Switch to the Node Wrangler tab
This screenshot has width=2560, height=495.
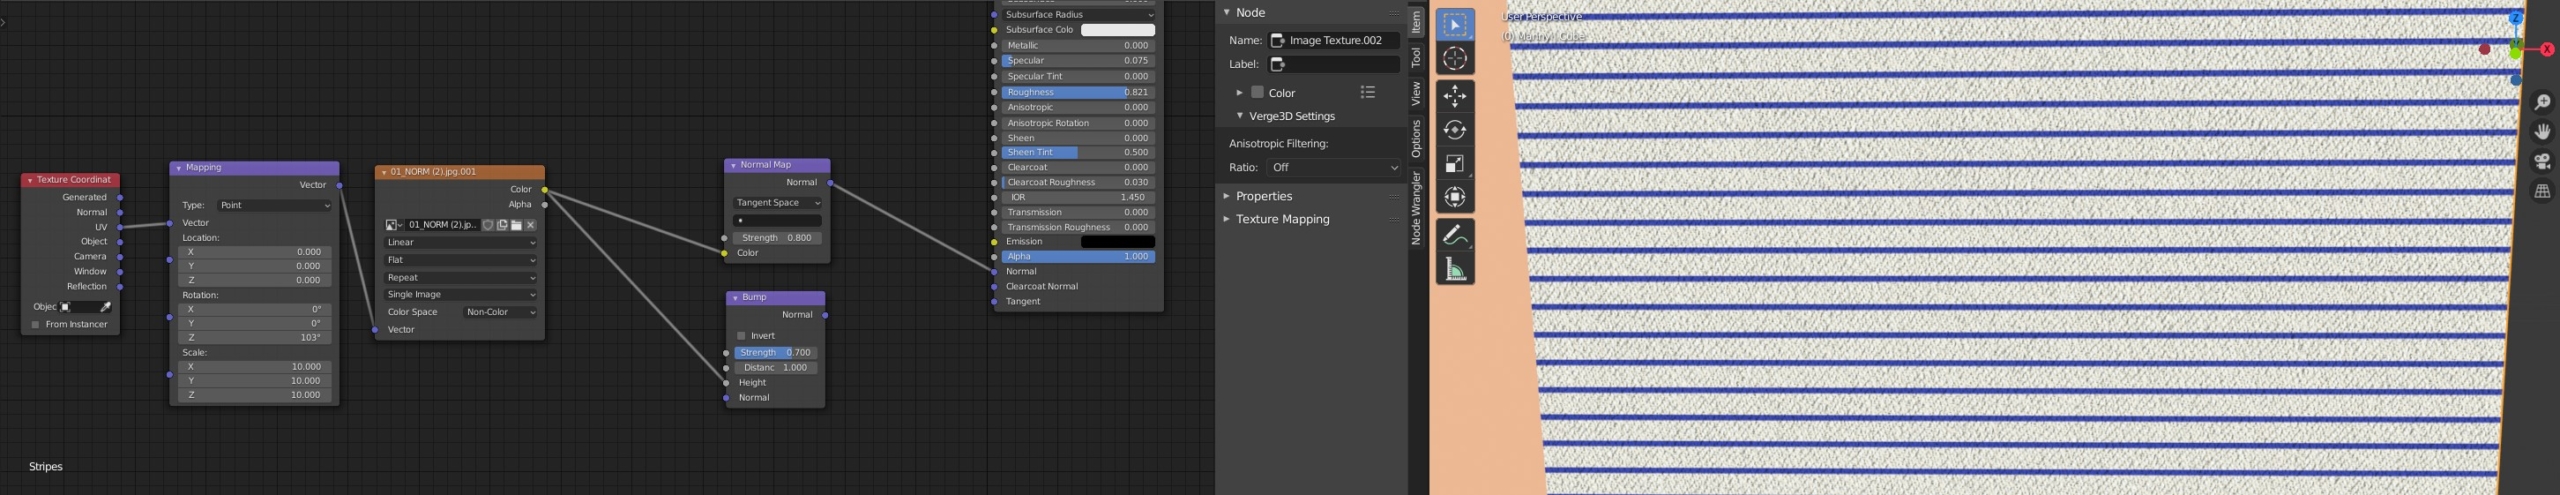[x=1416, y=208]
